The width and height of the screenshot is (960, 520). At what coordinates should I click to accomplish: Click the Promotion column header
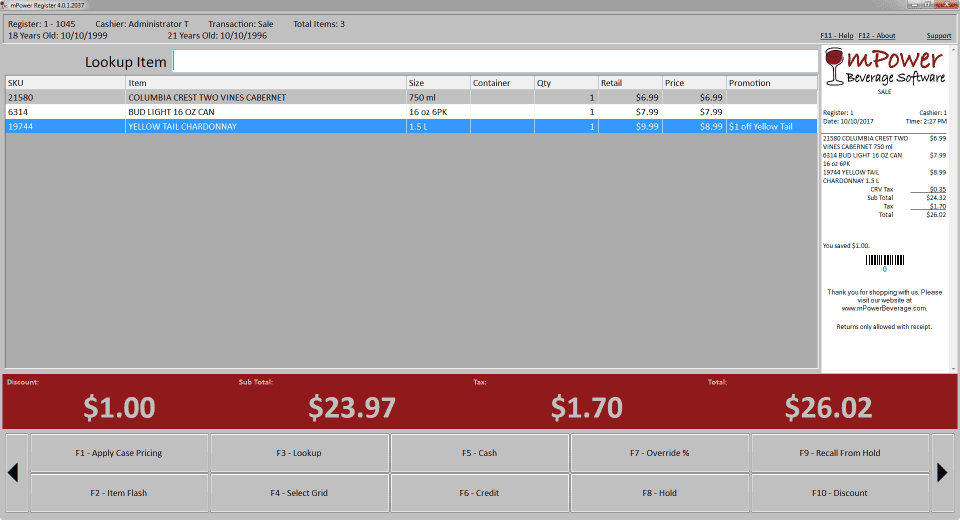pos(772,83)
